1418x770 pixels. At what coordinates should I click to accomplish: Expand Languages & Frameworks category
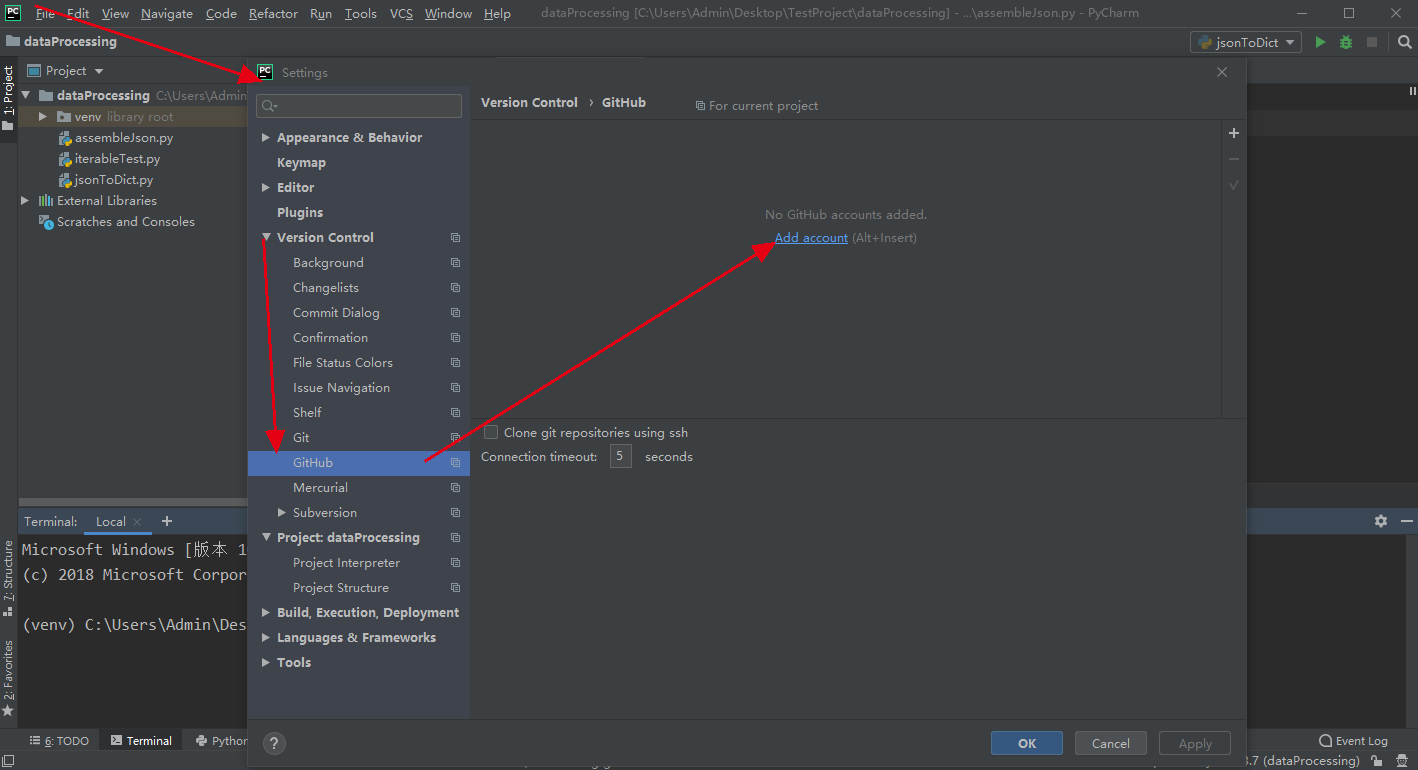point(266,638)
